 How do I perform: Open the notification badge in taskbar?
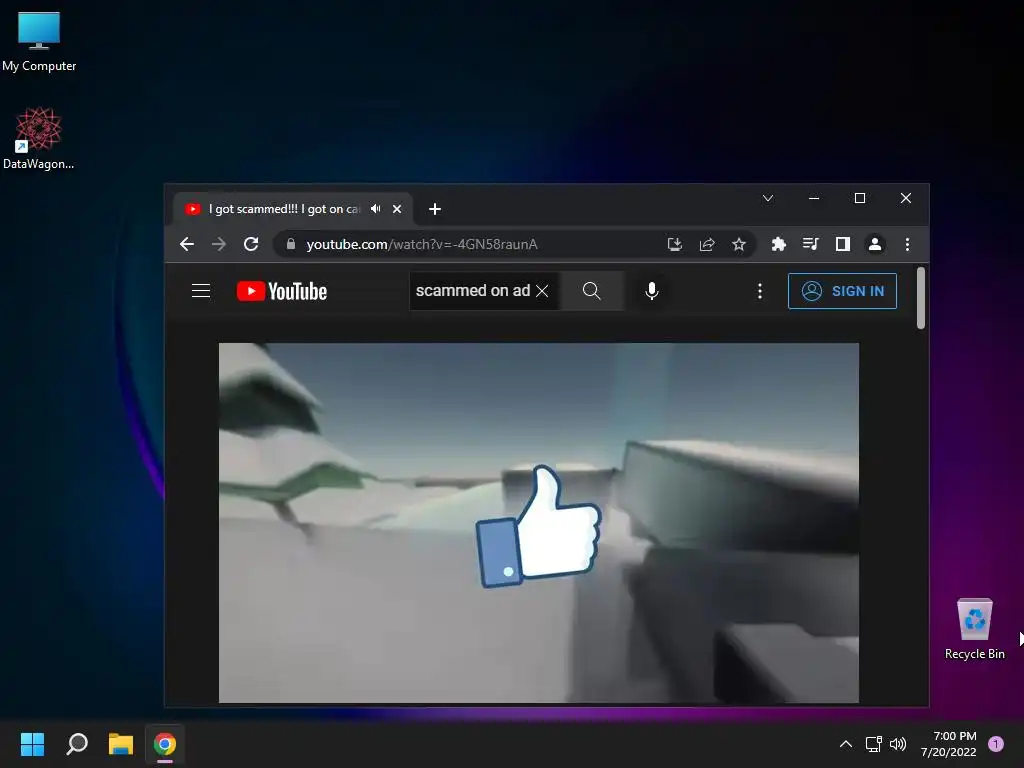tap(996, 744)
